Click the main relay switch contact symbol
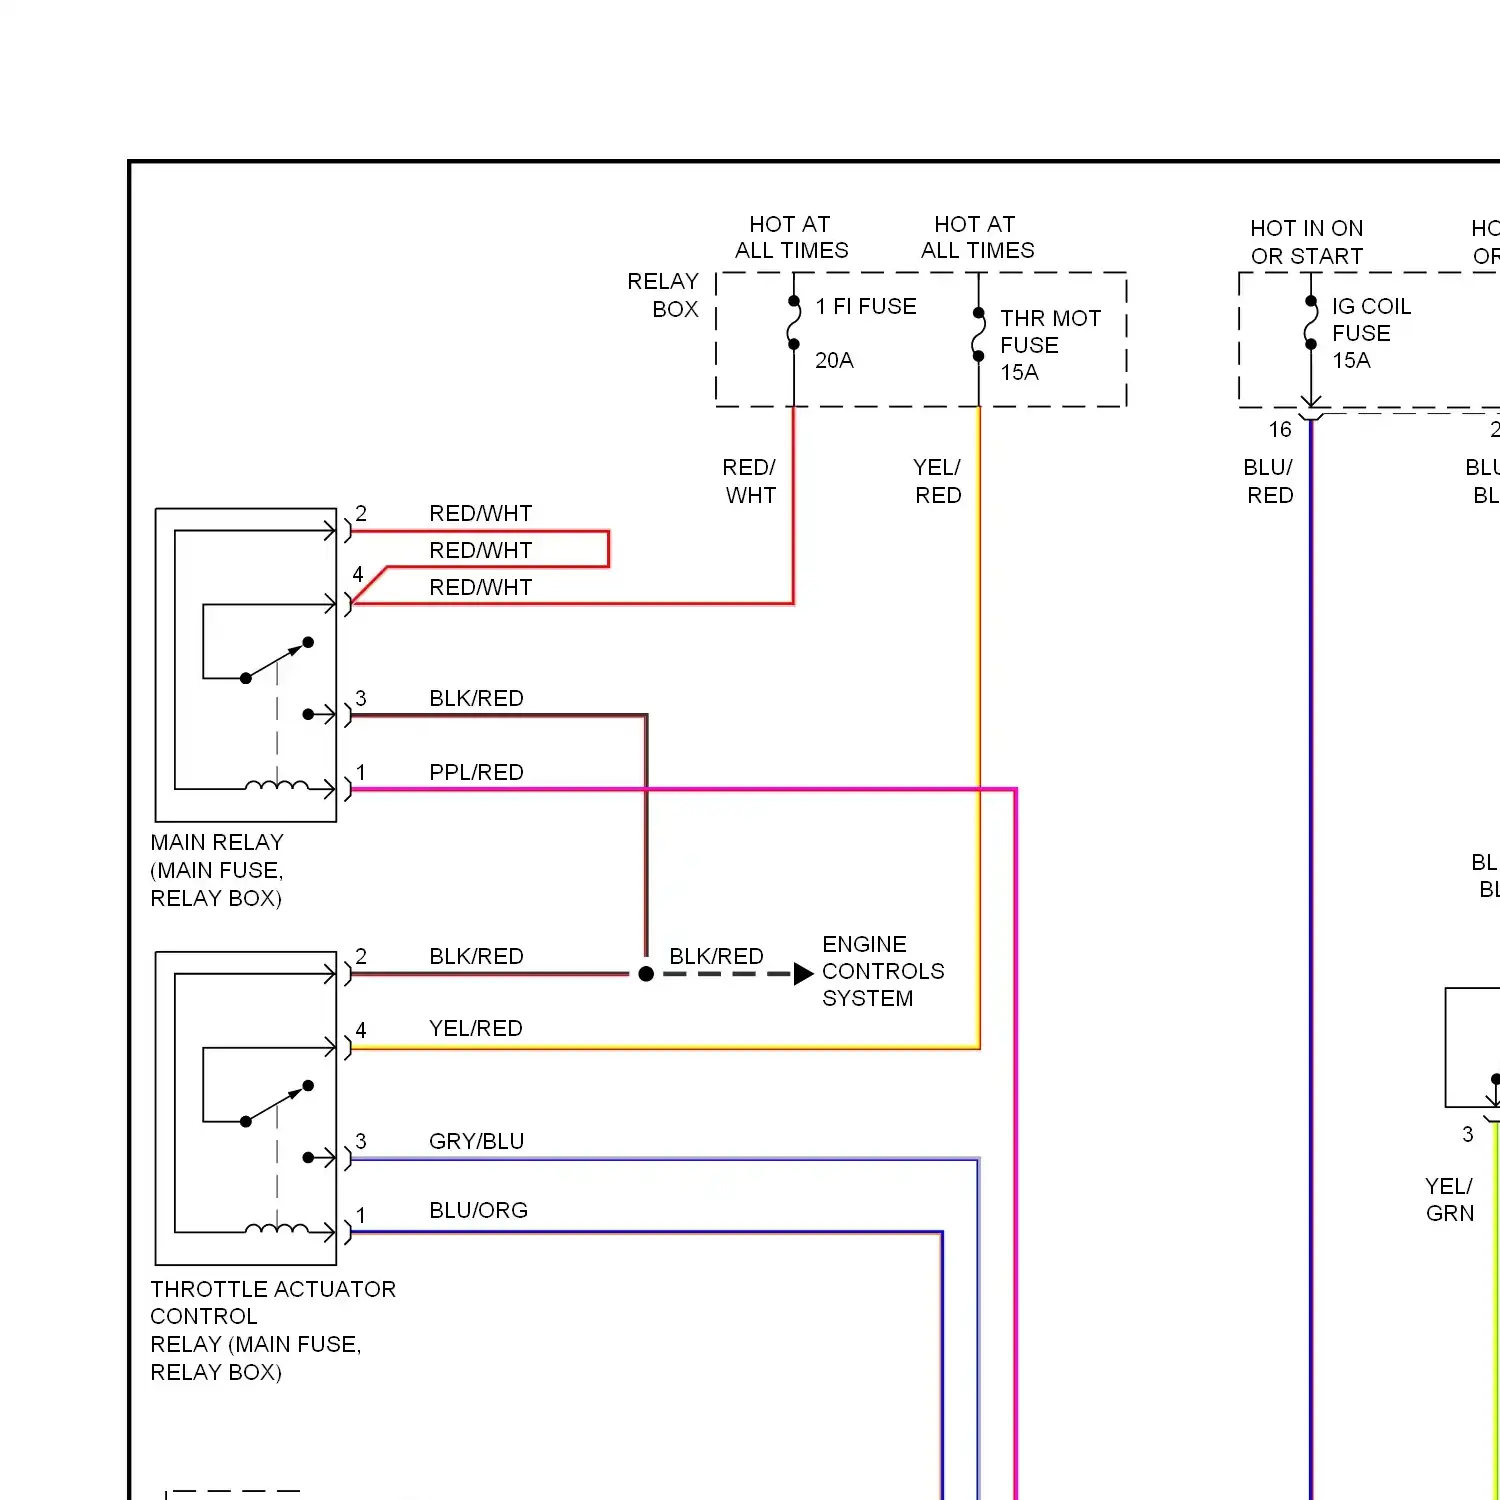 (x=277, y=661)
